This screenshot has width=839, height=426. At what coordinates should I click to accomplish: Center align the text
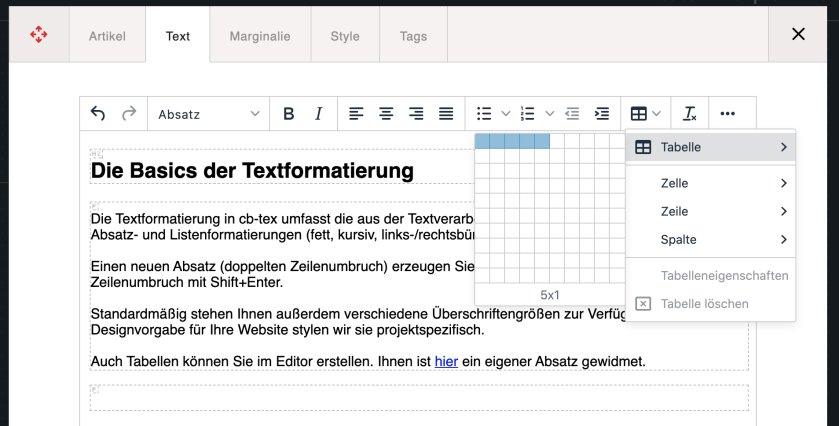(x=386, y=114)
